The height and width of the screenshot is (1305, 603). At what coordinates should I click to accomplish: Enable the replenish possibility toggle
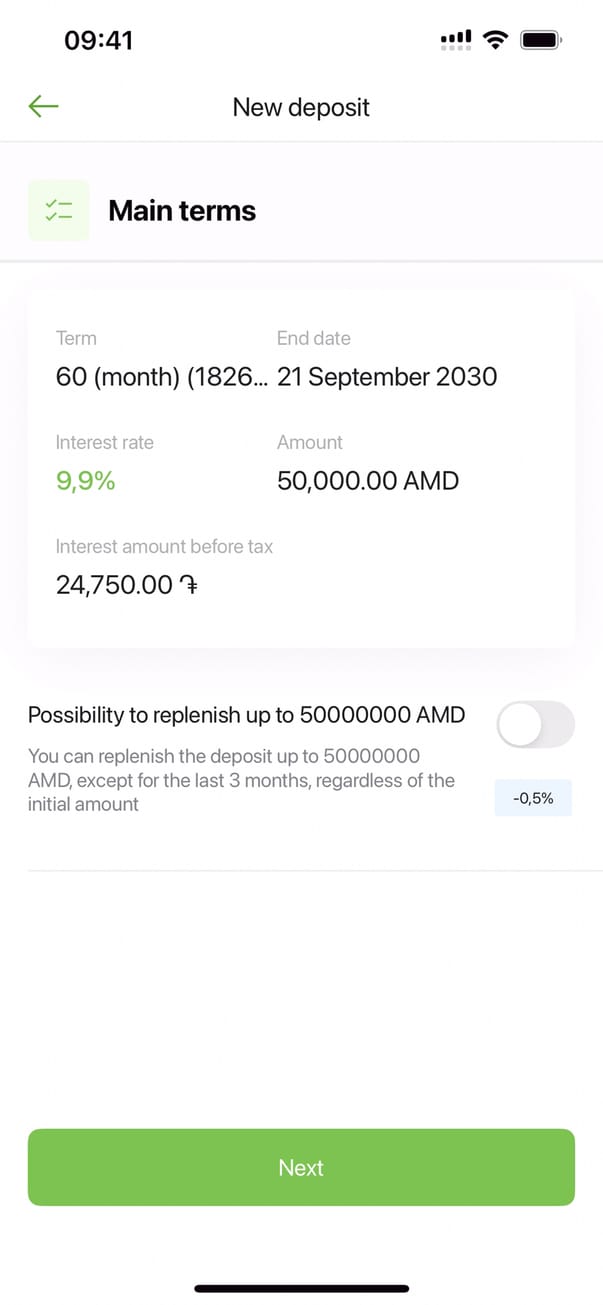(535, 724)
